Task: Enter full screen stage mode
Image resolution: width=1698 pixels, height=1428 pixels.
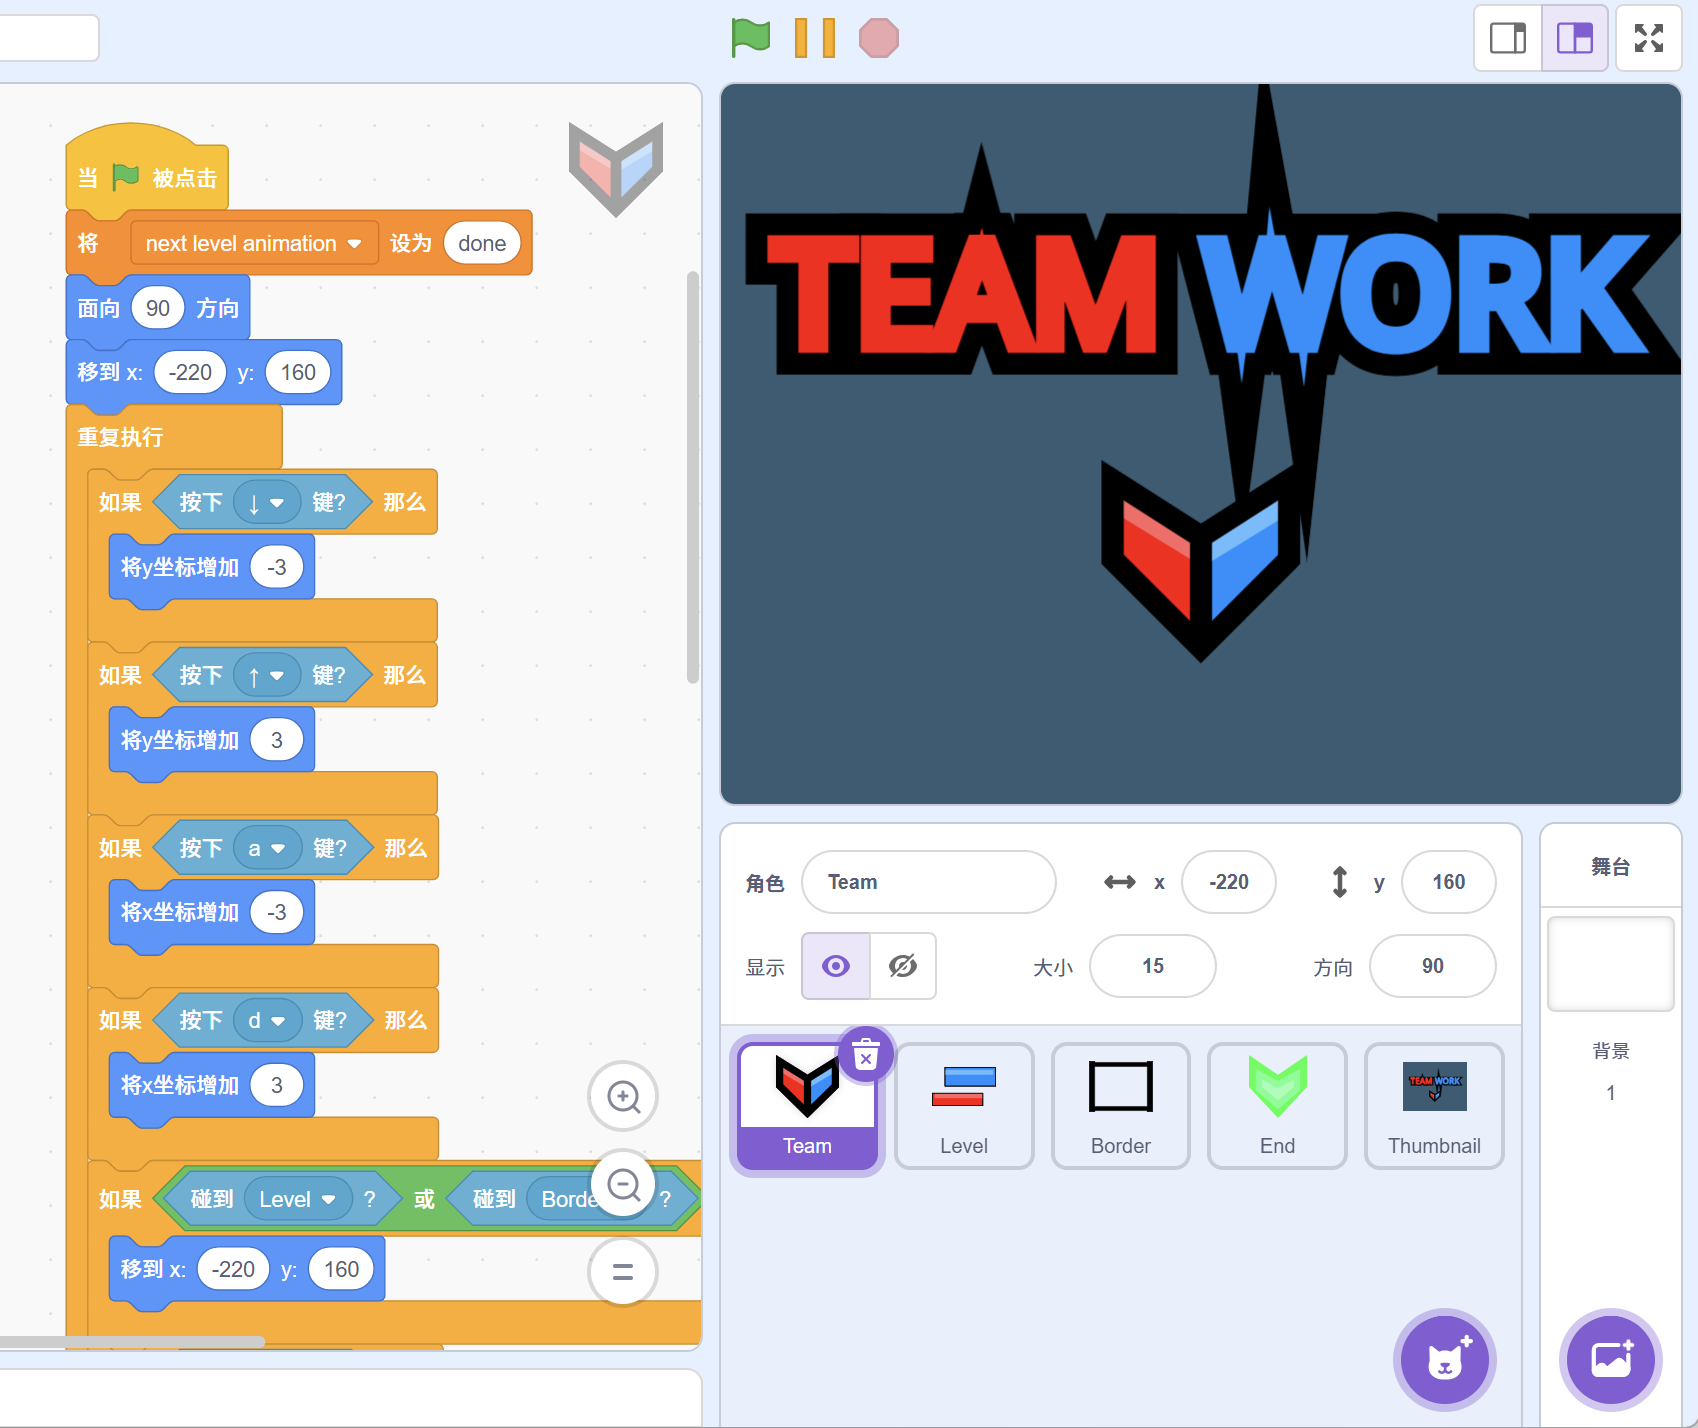Action: pyautogui.click(x=1648, y=38)
